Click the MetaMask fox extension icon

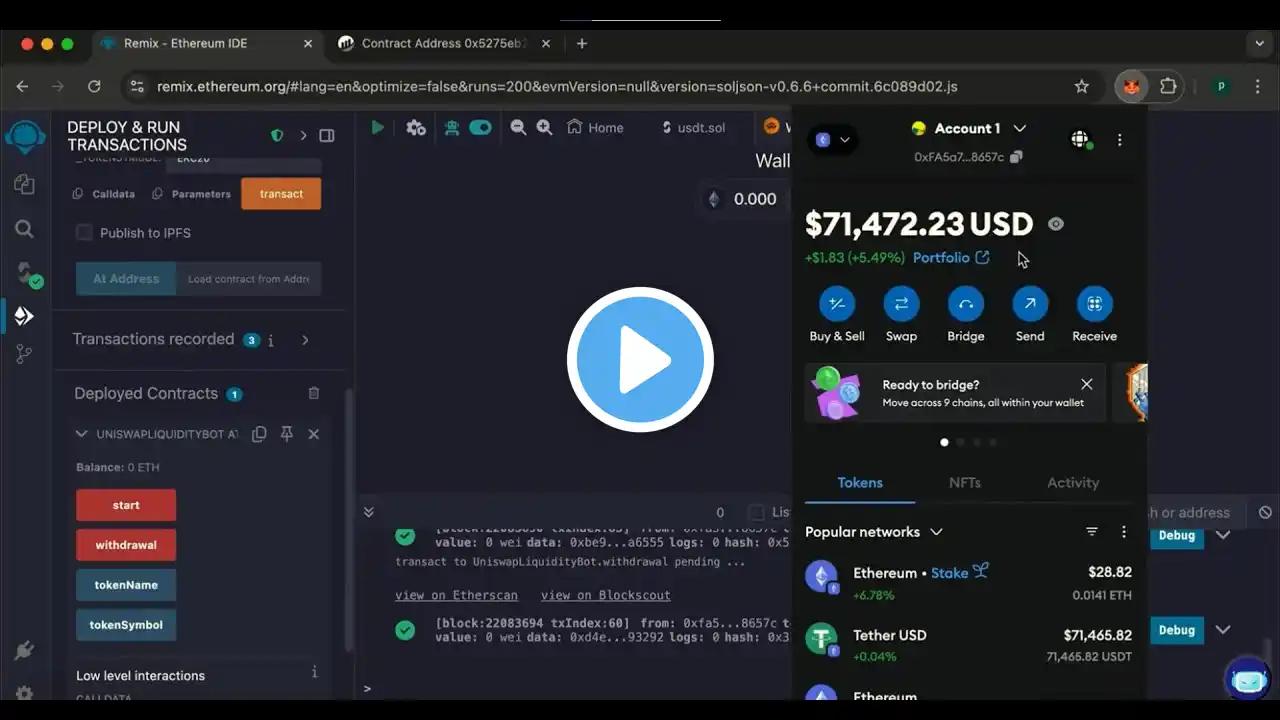1131,87
